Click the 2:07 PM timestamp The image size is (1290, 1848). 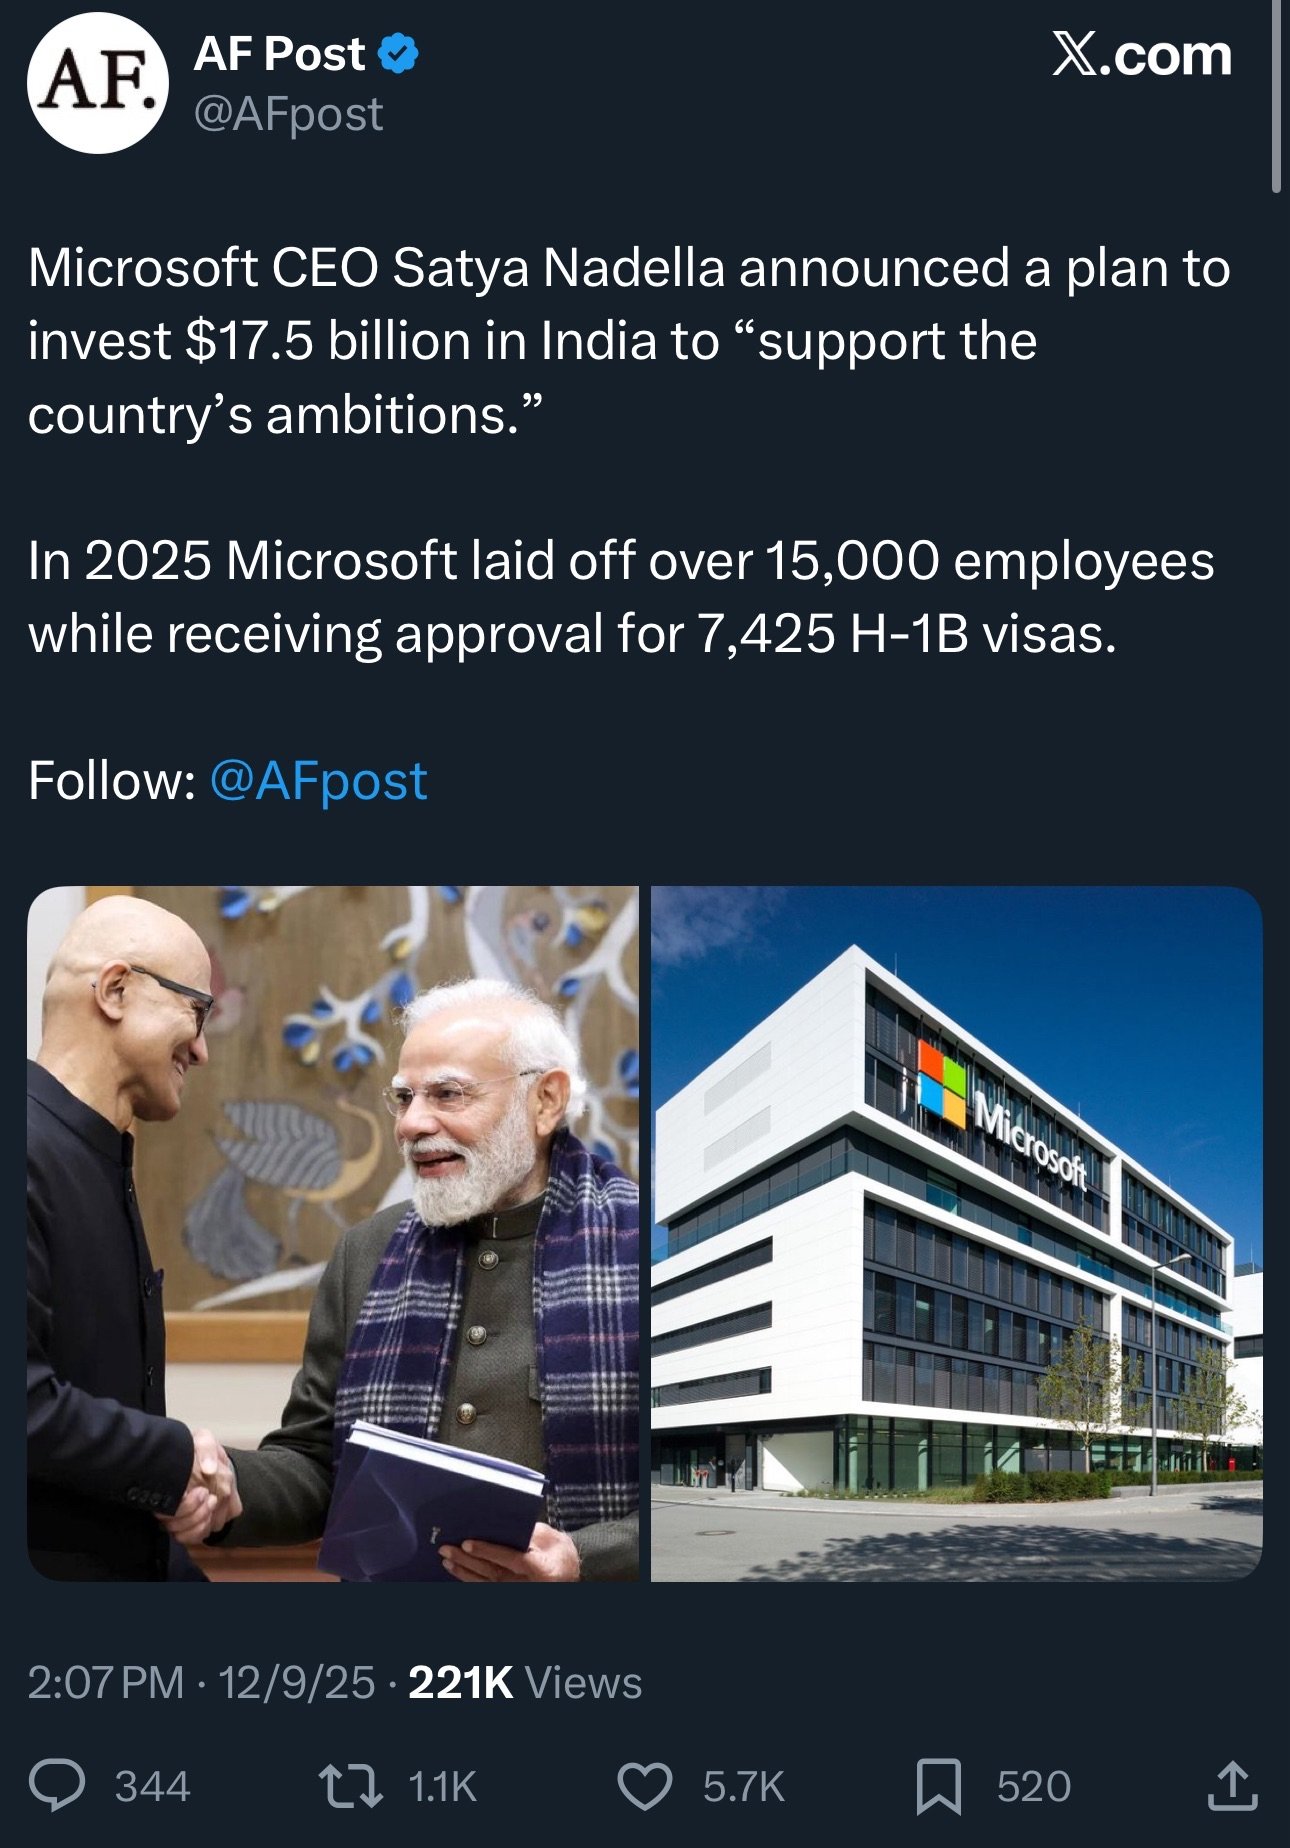[105, 1683]
